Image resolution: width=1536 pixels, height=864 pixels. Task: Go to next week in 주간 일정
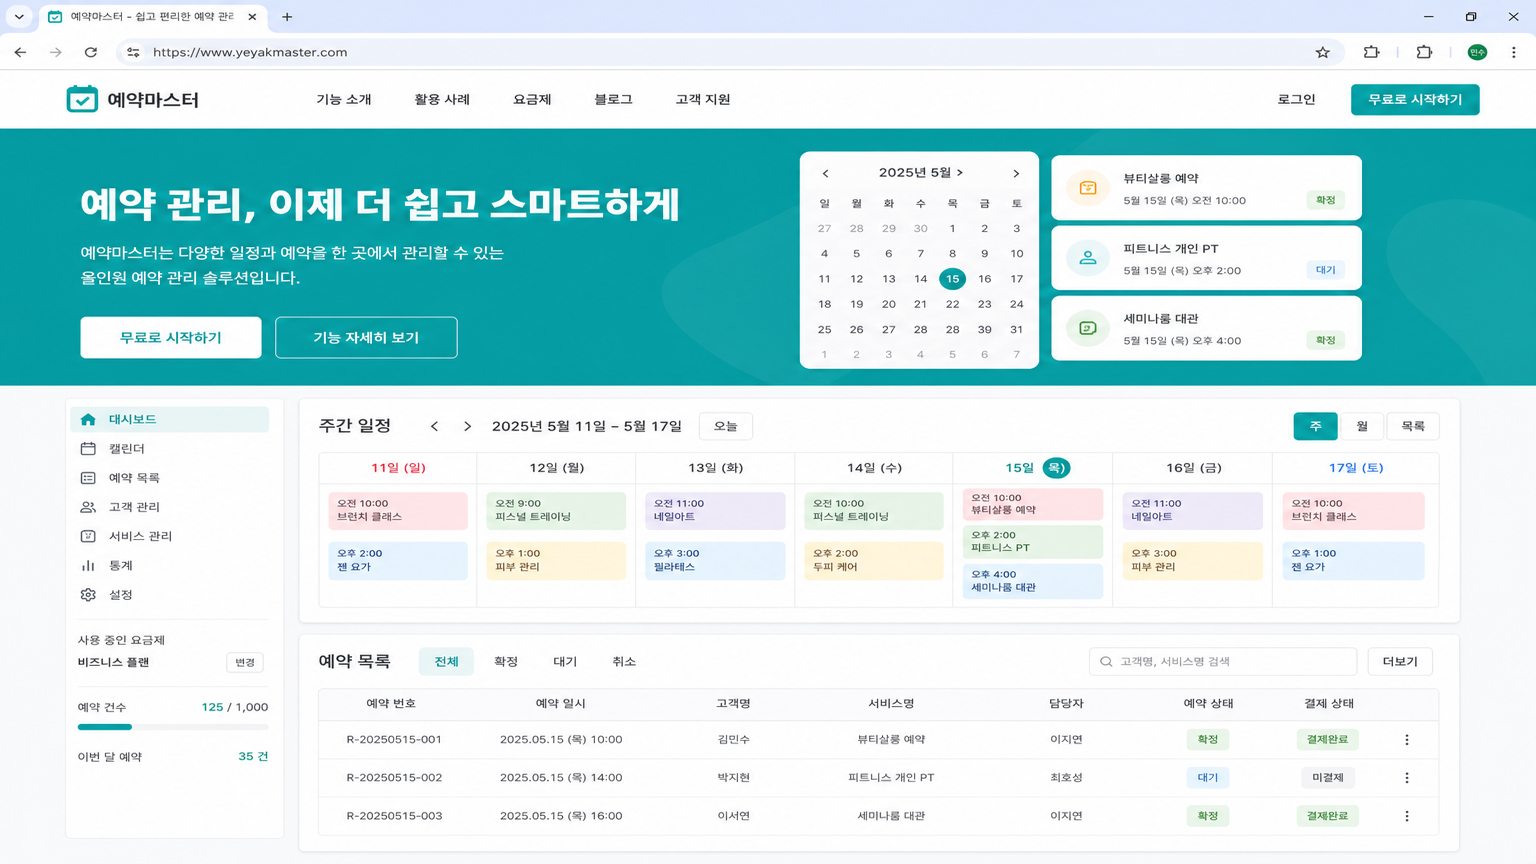tap(467, 426)
